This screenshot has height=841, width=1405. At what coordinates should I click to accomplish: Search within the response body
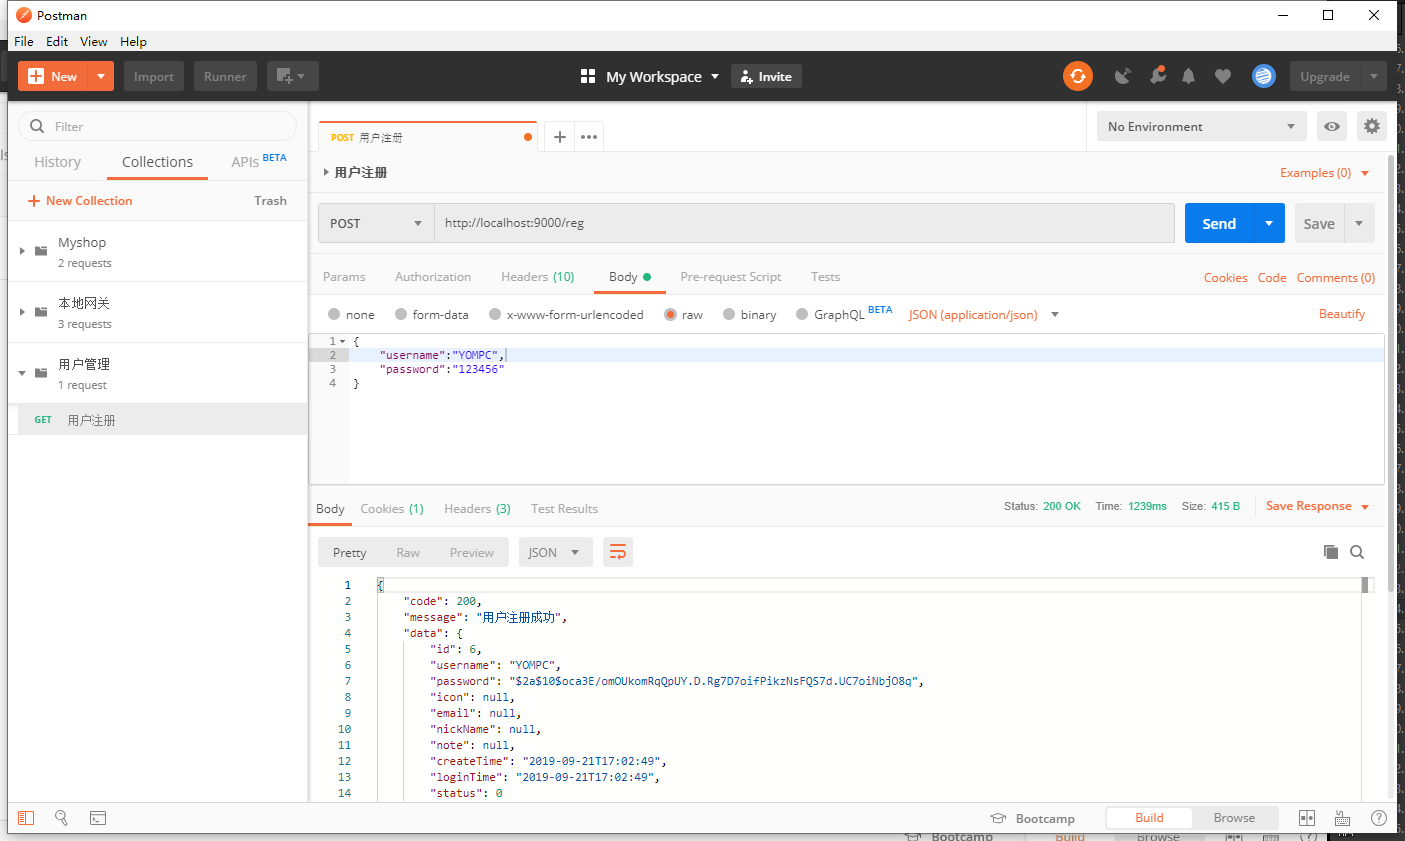point(1357,552)
